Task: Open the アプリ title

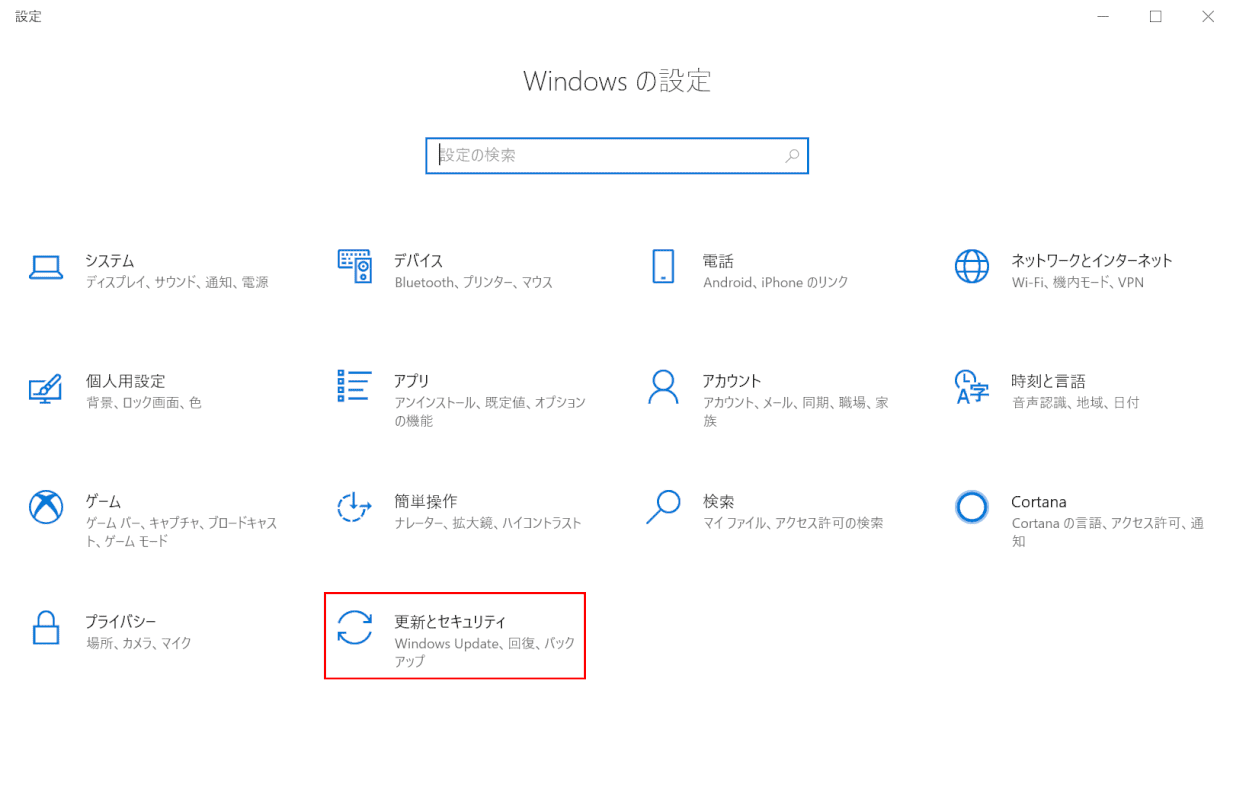Action: 412,381
